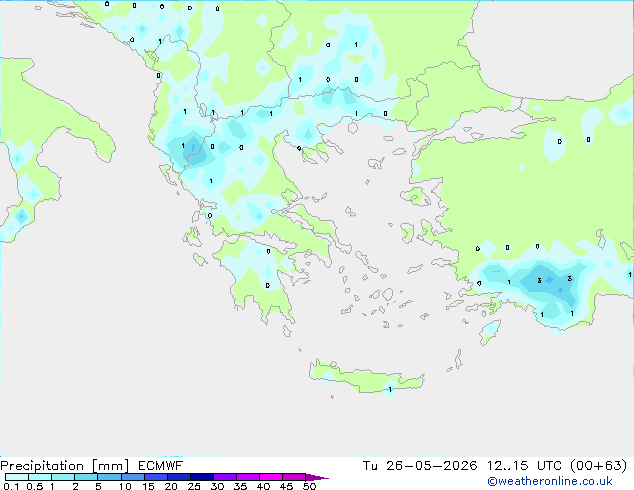Click the '[mm]' unit label
634x490 pixels.
(111, 466)
